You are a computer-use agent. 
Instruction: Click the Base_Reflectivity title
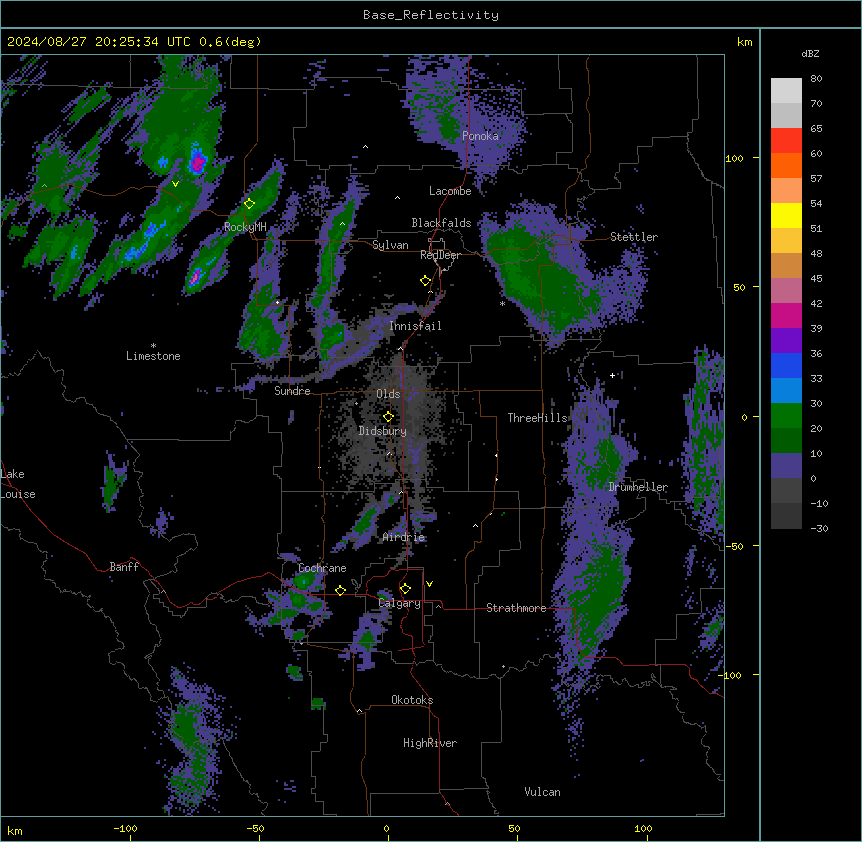431,15
